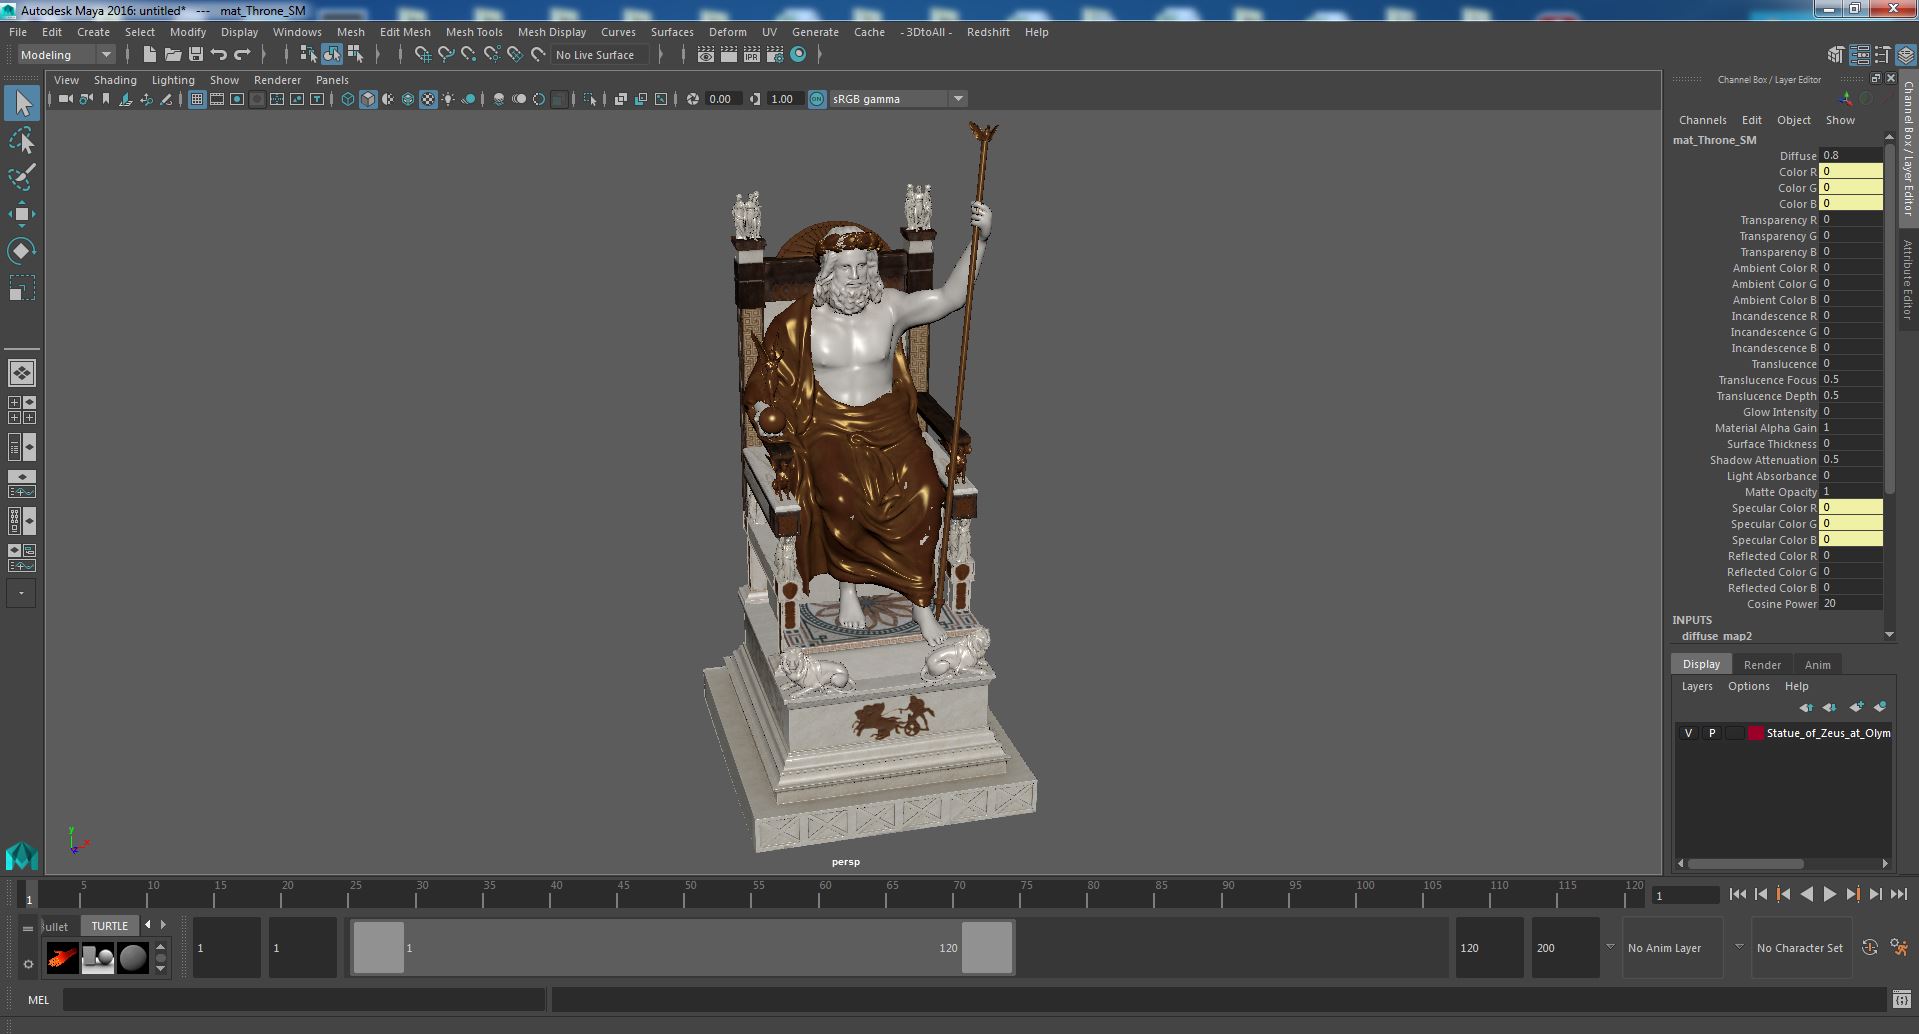Click the Snap to curves icon
This screenshot has height=1034, width=1919.
coord(446,55)
